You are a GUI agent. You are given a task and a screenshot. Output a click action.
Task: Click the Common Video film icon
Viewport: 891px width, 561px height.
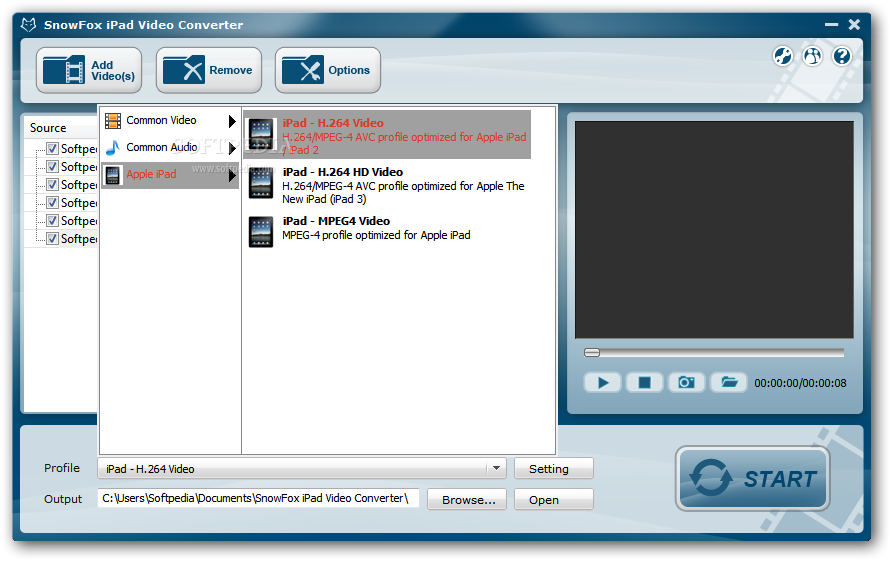point(113,120)
